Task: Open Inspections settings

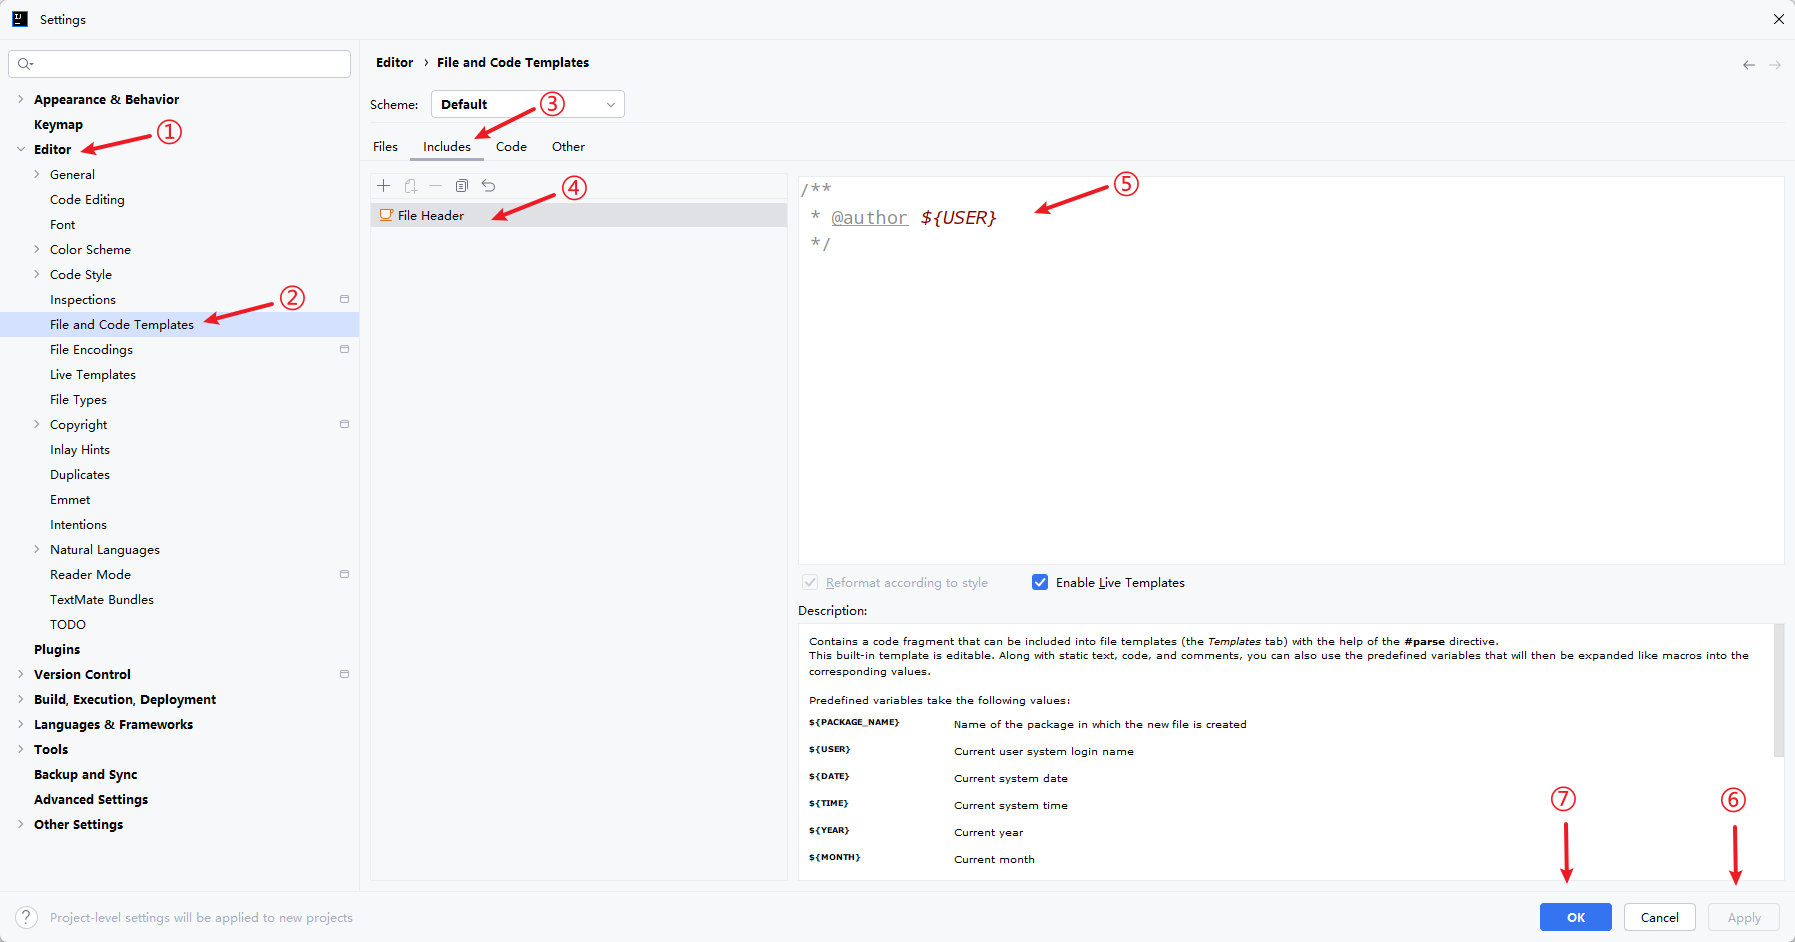Action: [x=83, y=299]
